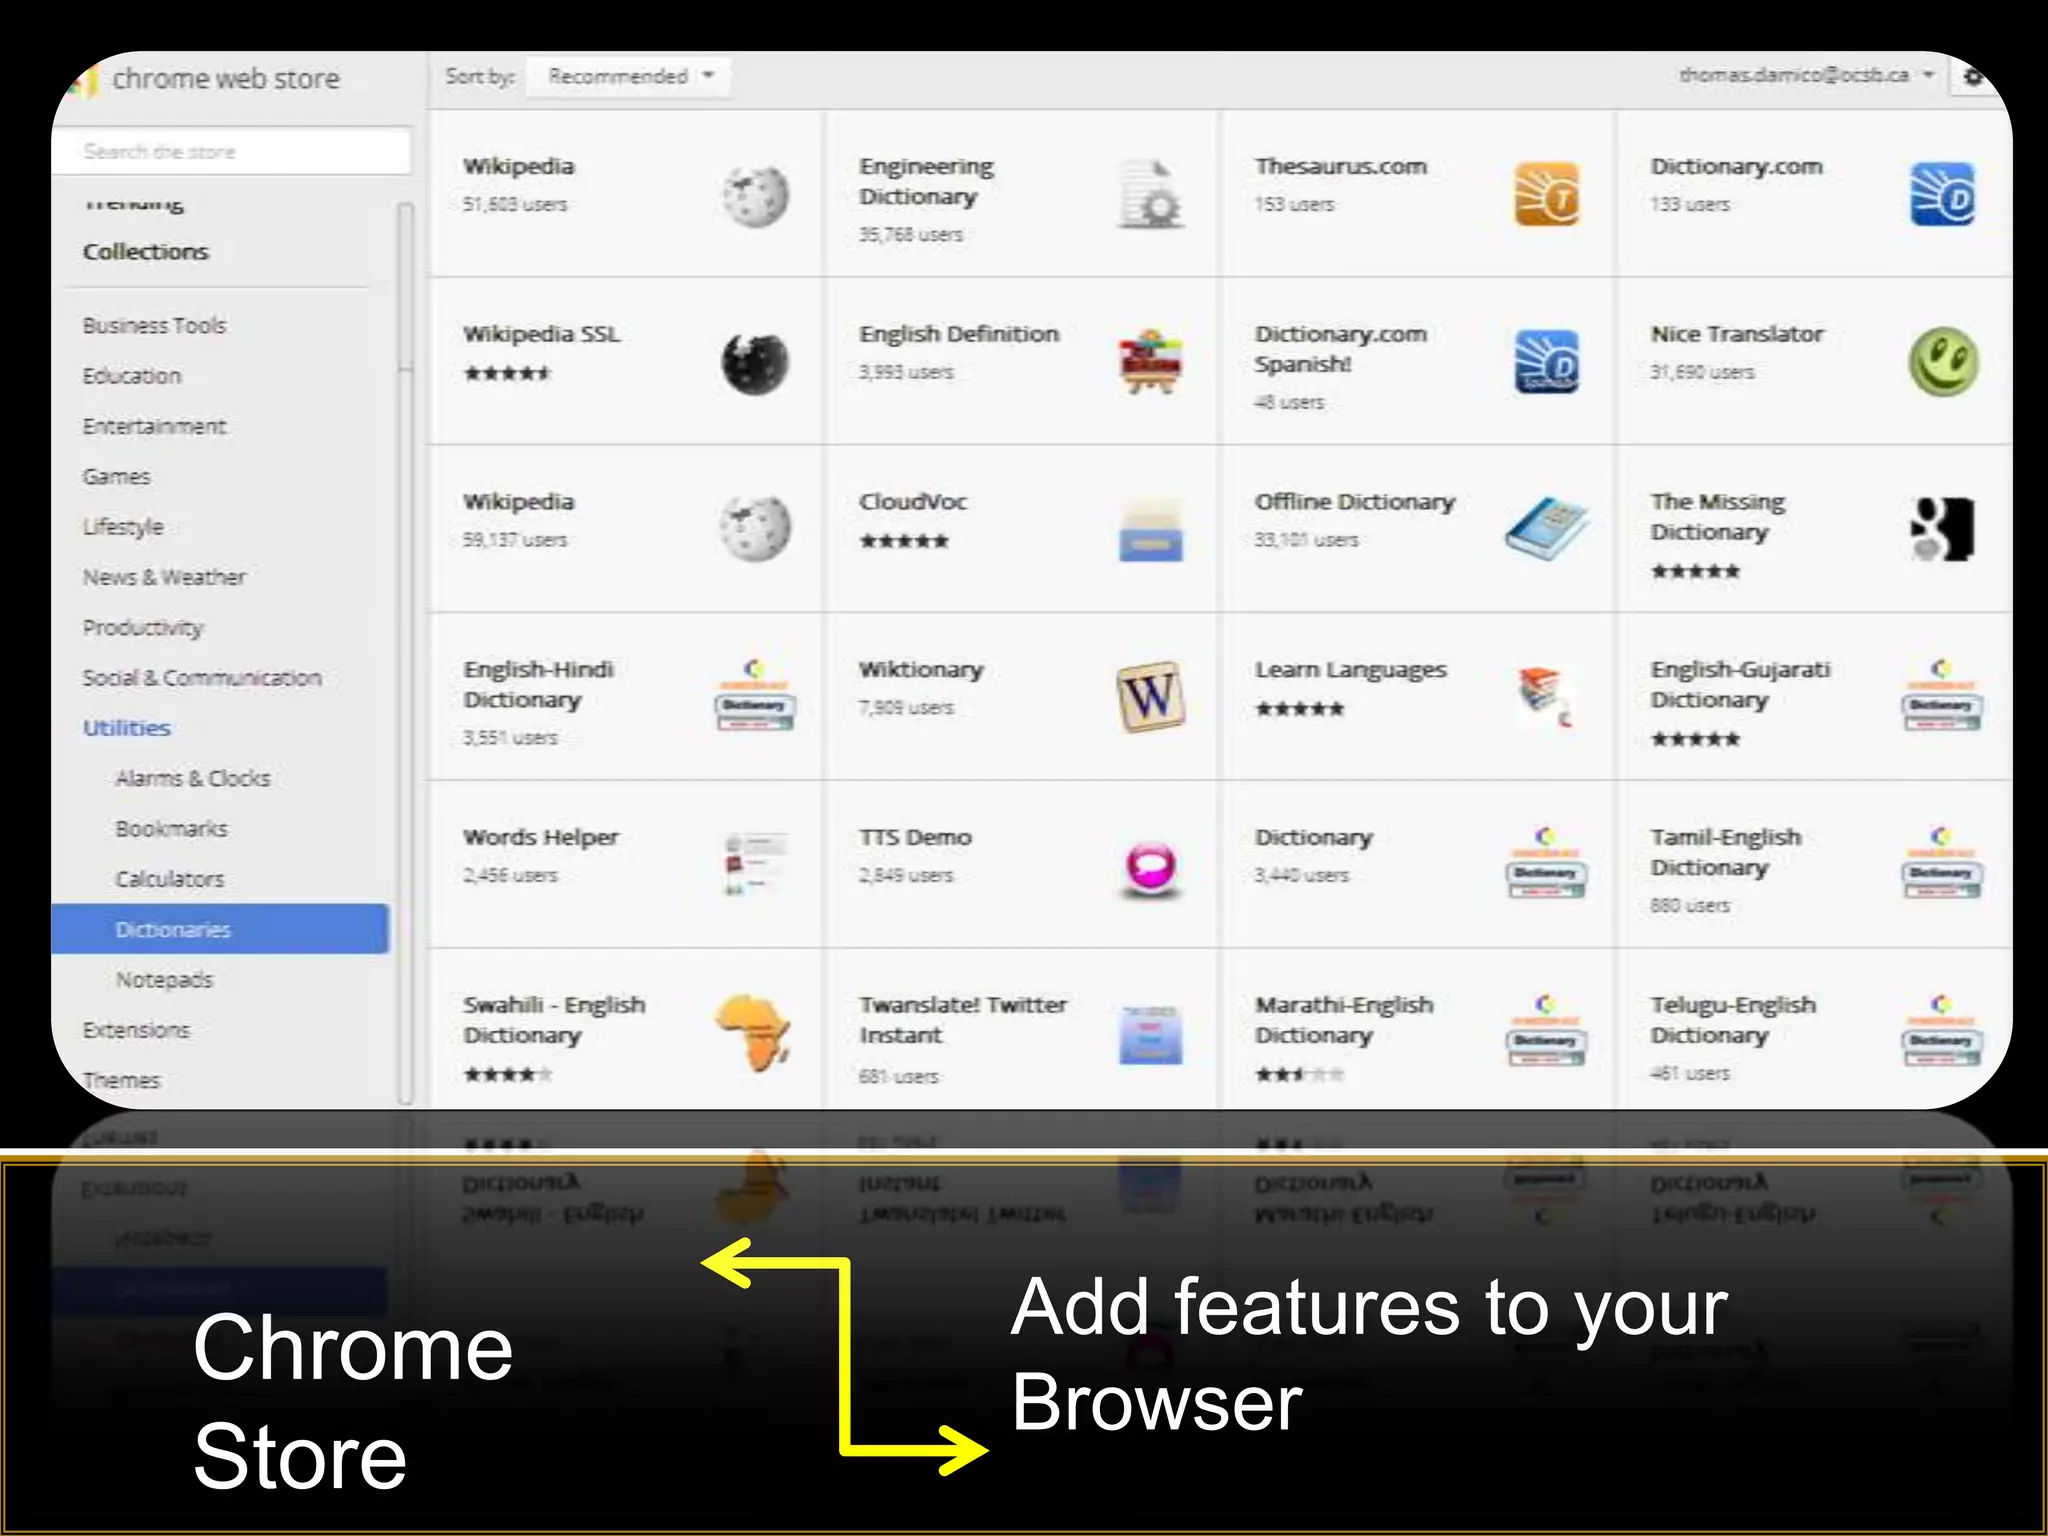Click the Tamil-English Dictionary icon
The image size is (2048, 1536).
click(1942, 863)
